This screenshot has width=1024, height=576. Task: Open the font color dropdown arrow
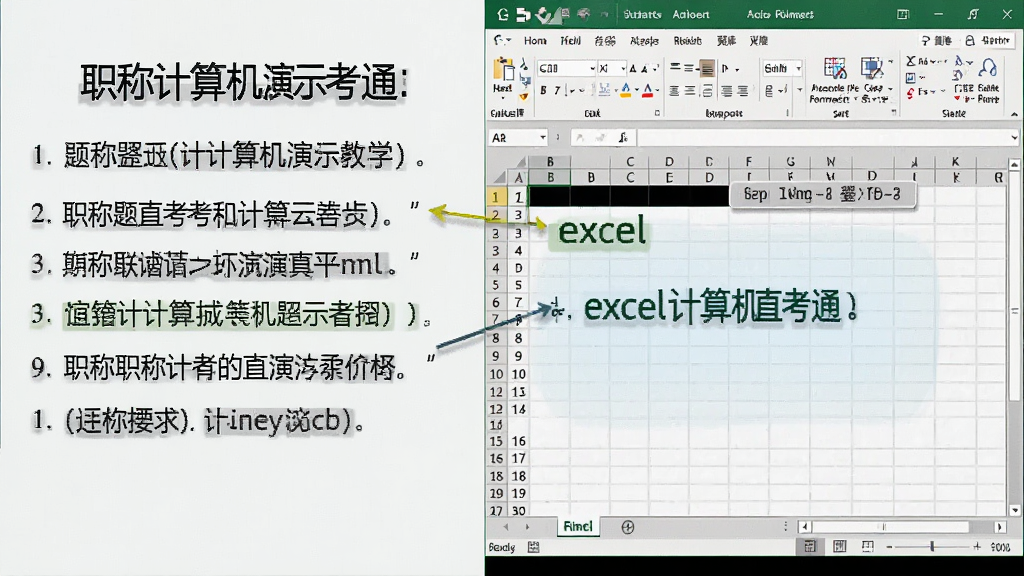(x=657, y=91)
